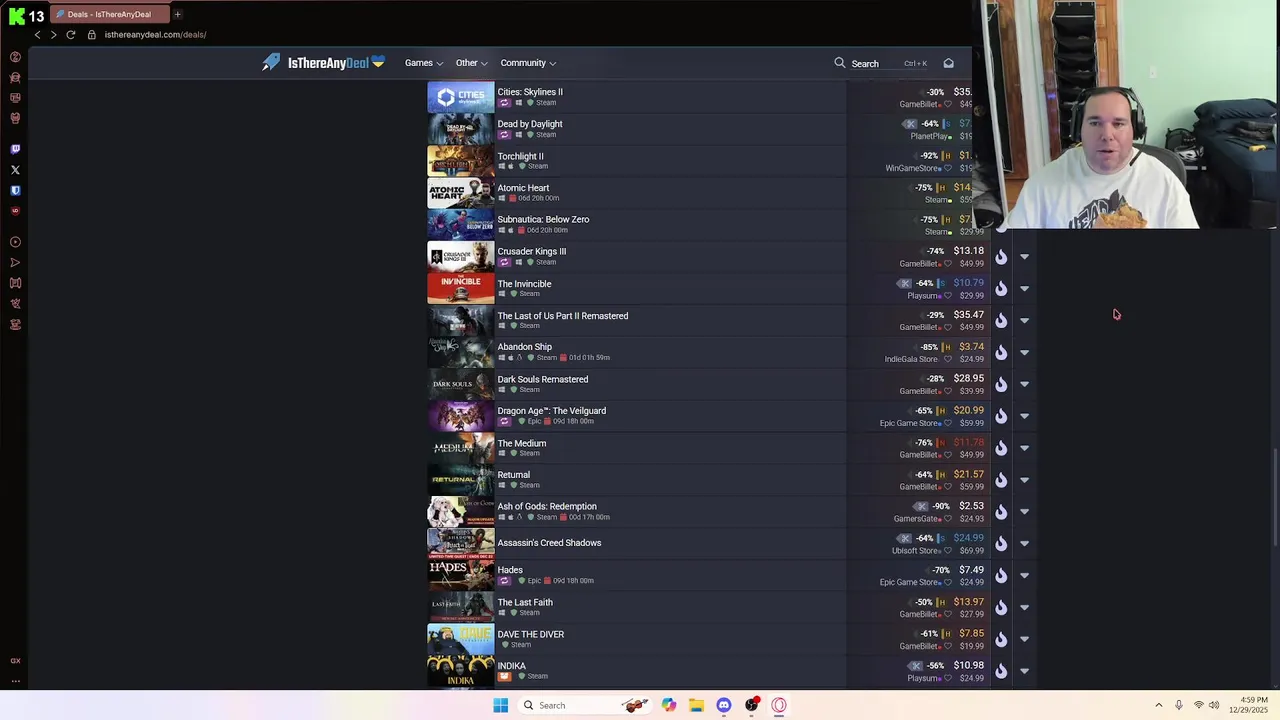Open Discord from the taskbar
The height and width of the screenshot is (720, 1280).
coord(724,705)
